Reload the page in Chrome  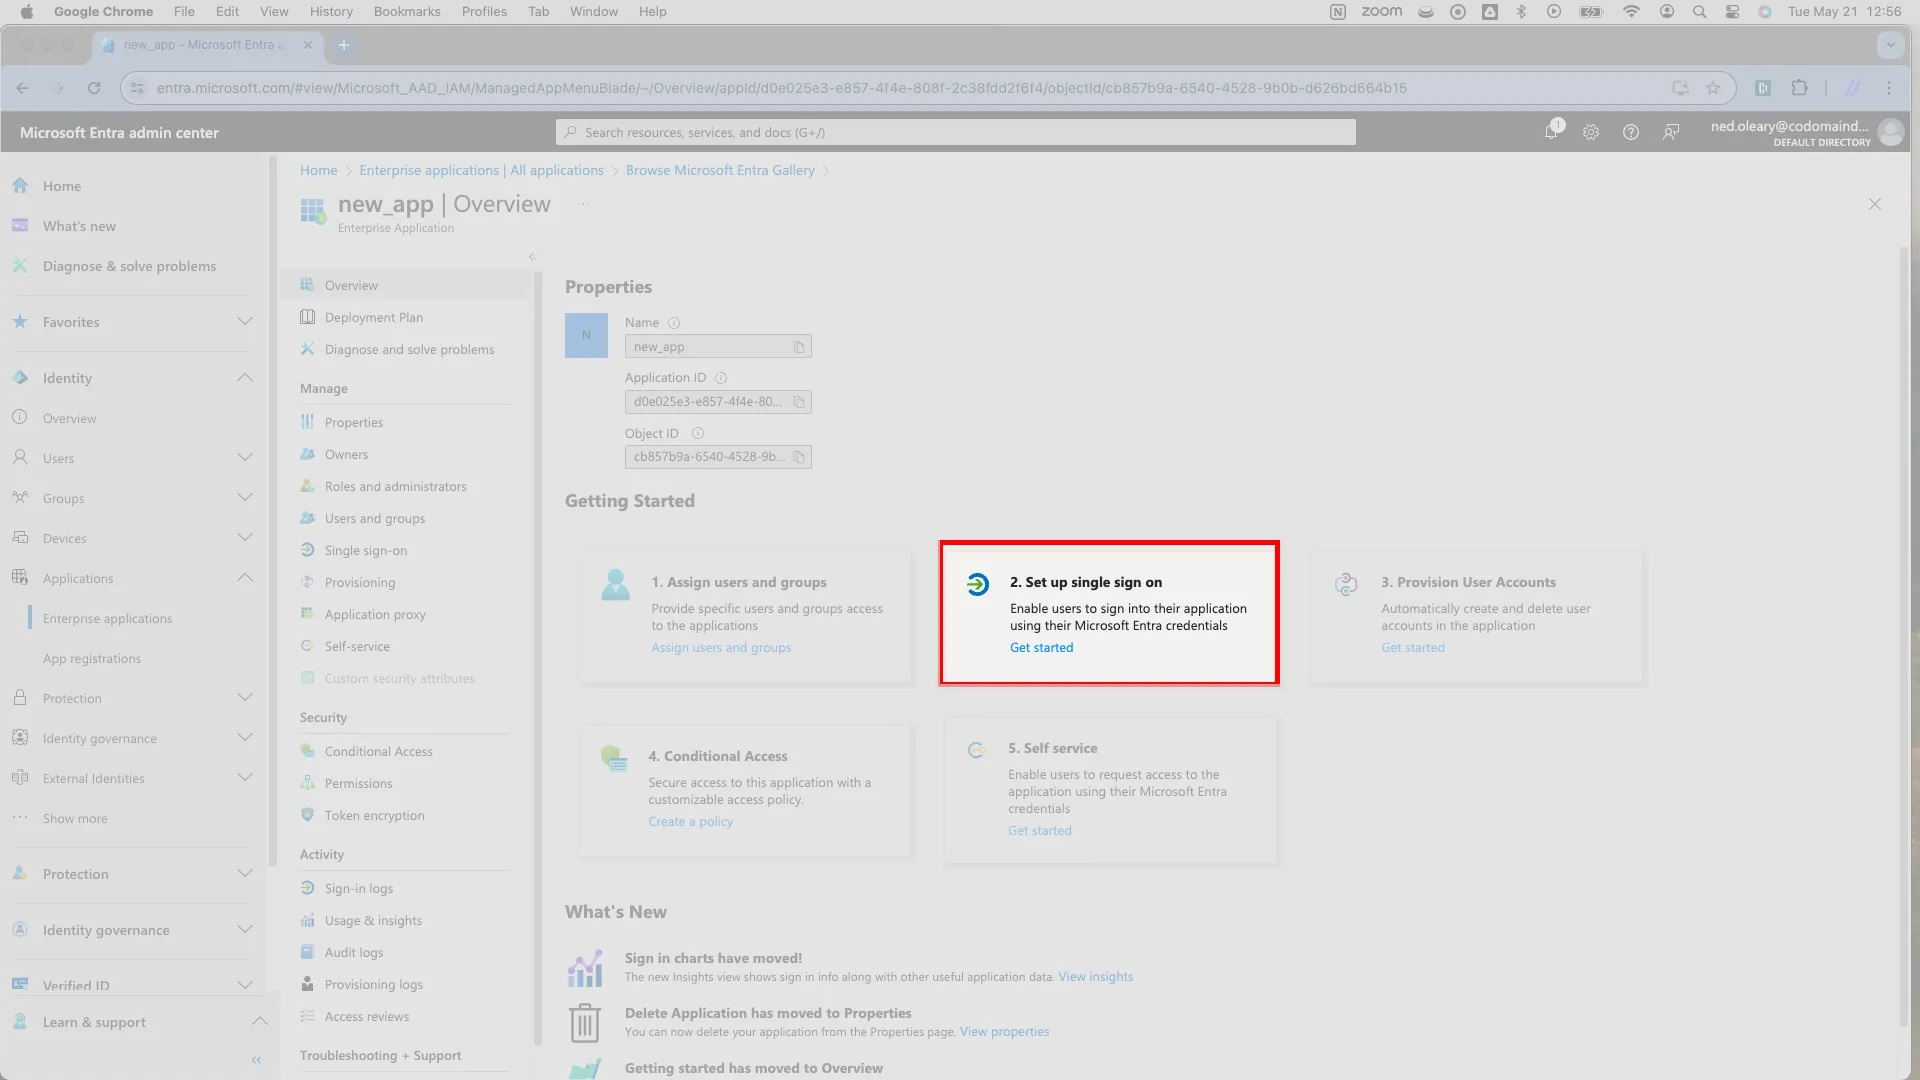tap(94, 88)
